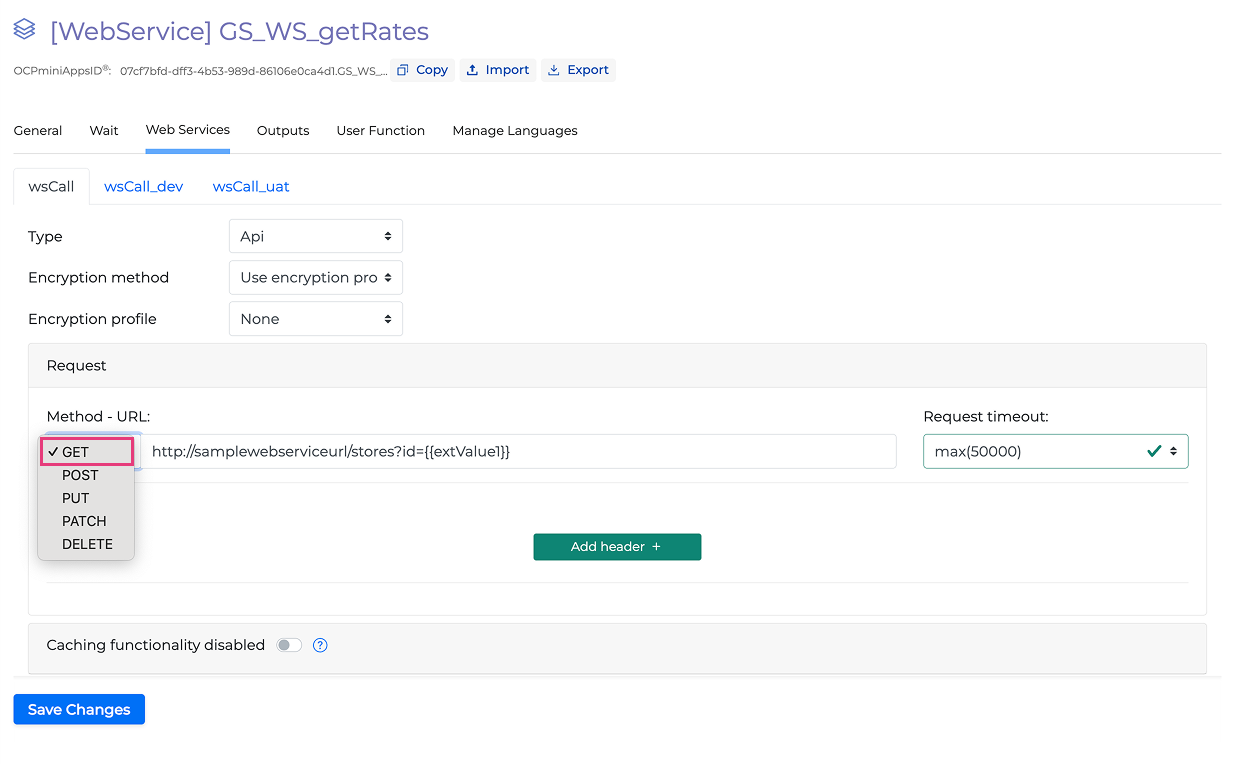Screen dimensions: 1243x764
Task: Expand the Encryption profile dropdown
Action: (x=315, y=319)
